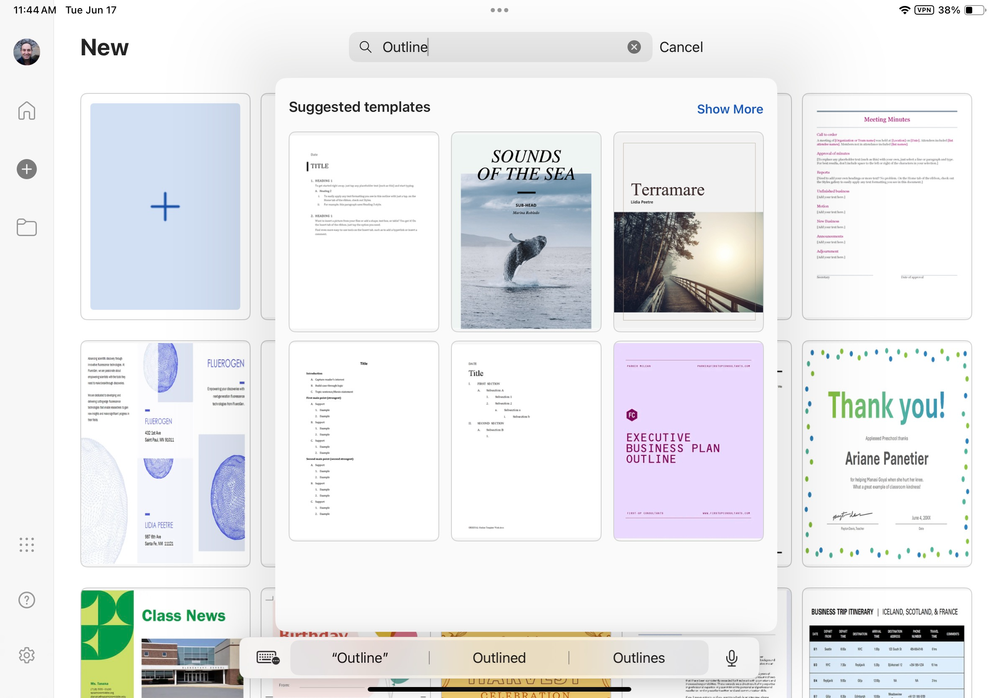Go to Home in the sidebar

click(27, 110)
